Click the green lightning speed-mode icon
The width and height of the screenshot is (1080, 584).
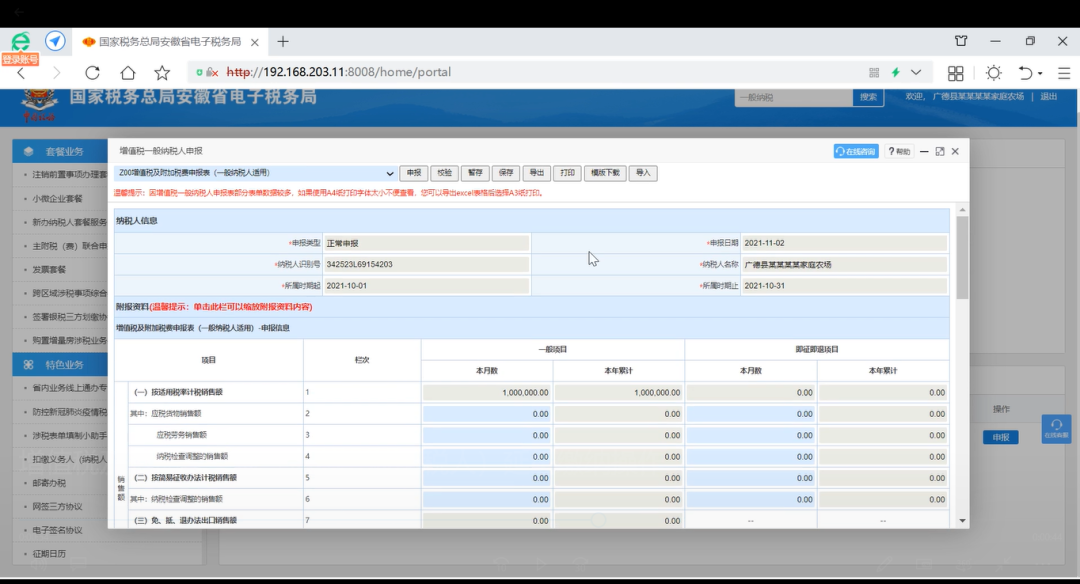pyautogui.click(x=895, y=72)
